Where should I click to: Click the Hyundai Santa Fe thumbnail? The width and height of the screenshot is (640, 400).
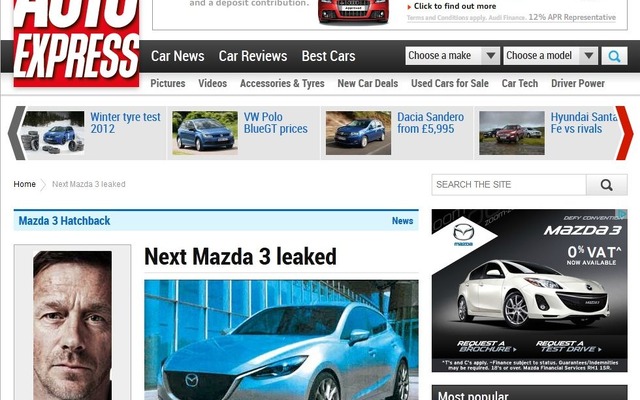tap(512, 133)
